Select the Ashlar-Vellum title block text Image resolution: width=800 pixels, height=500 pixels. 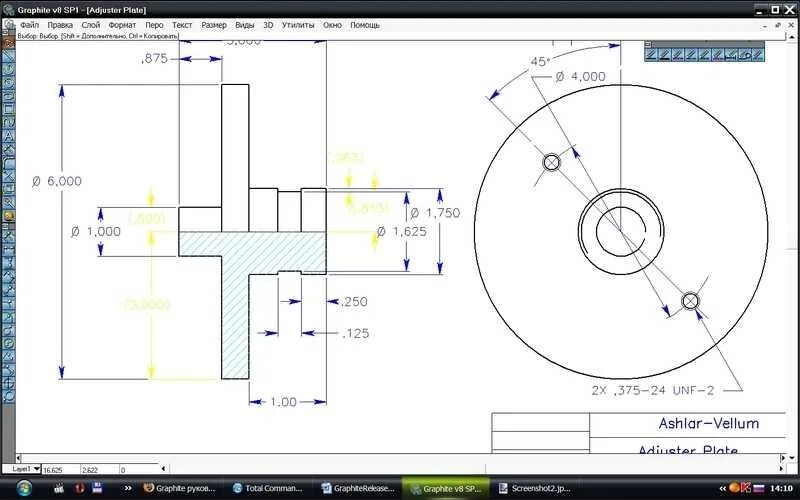point(709,423)
